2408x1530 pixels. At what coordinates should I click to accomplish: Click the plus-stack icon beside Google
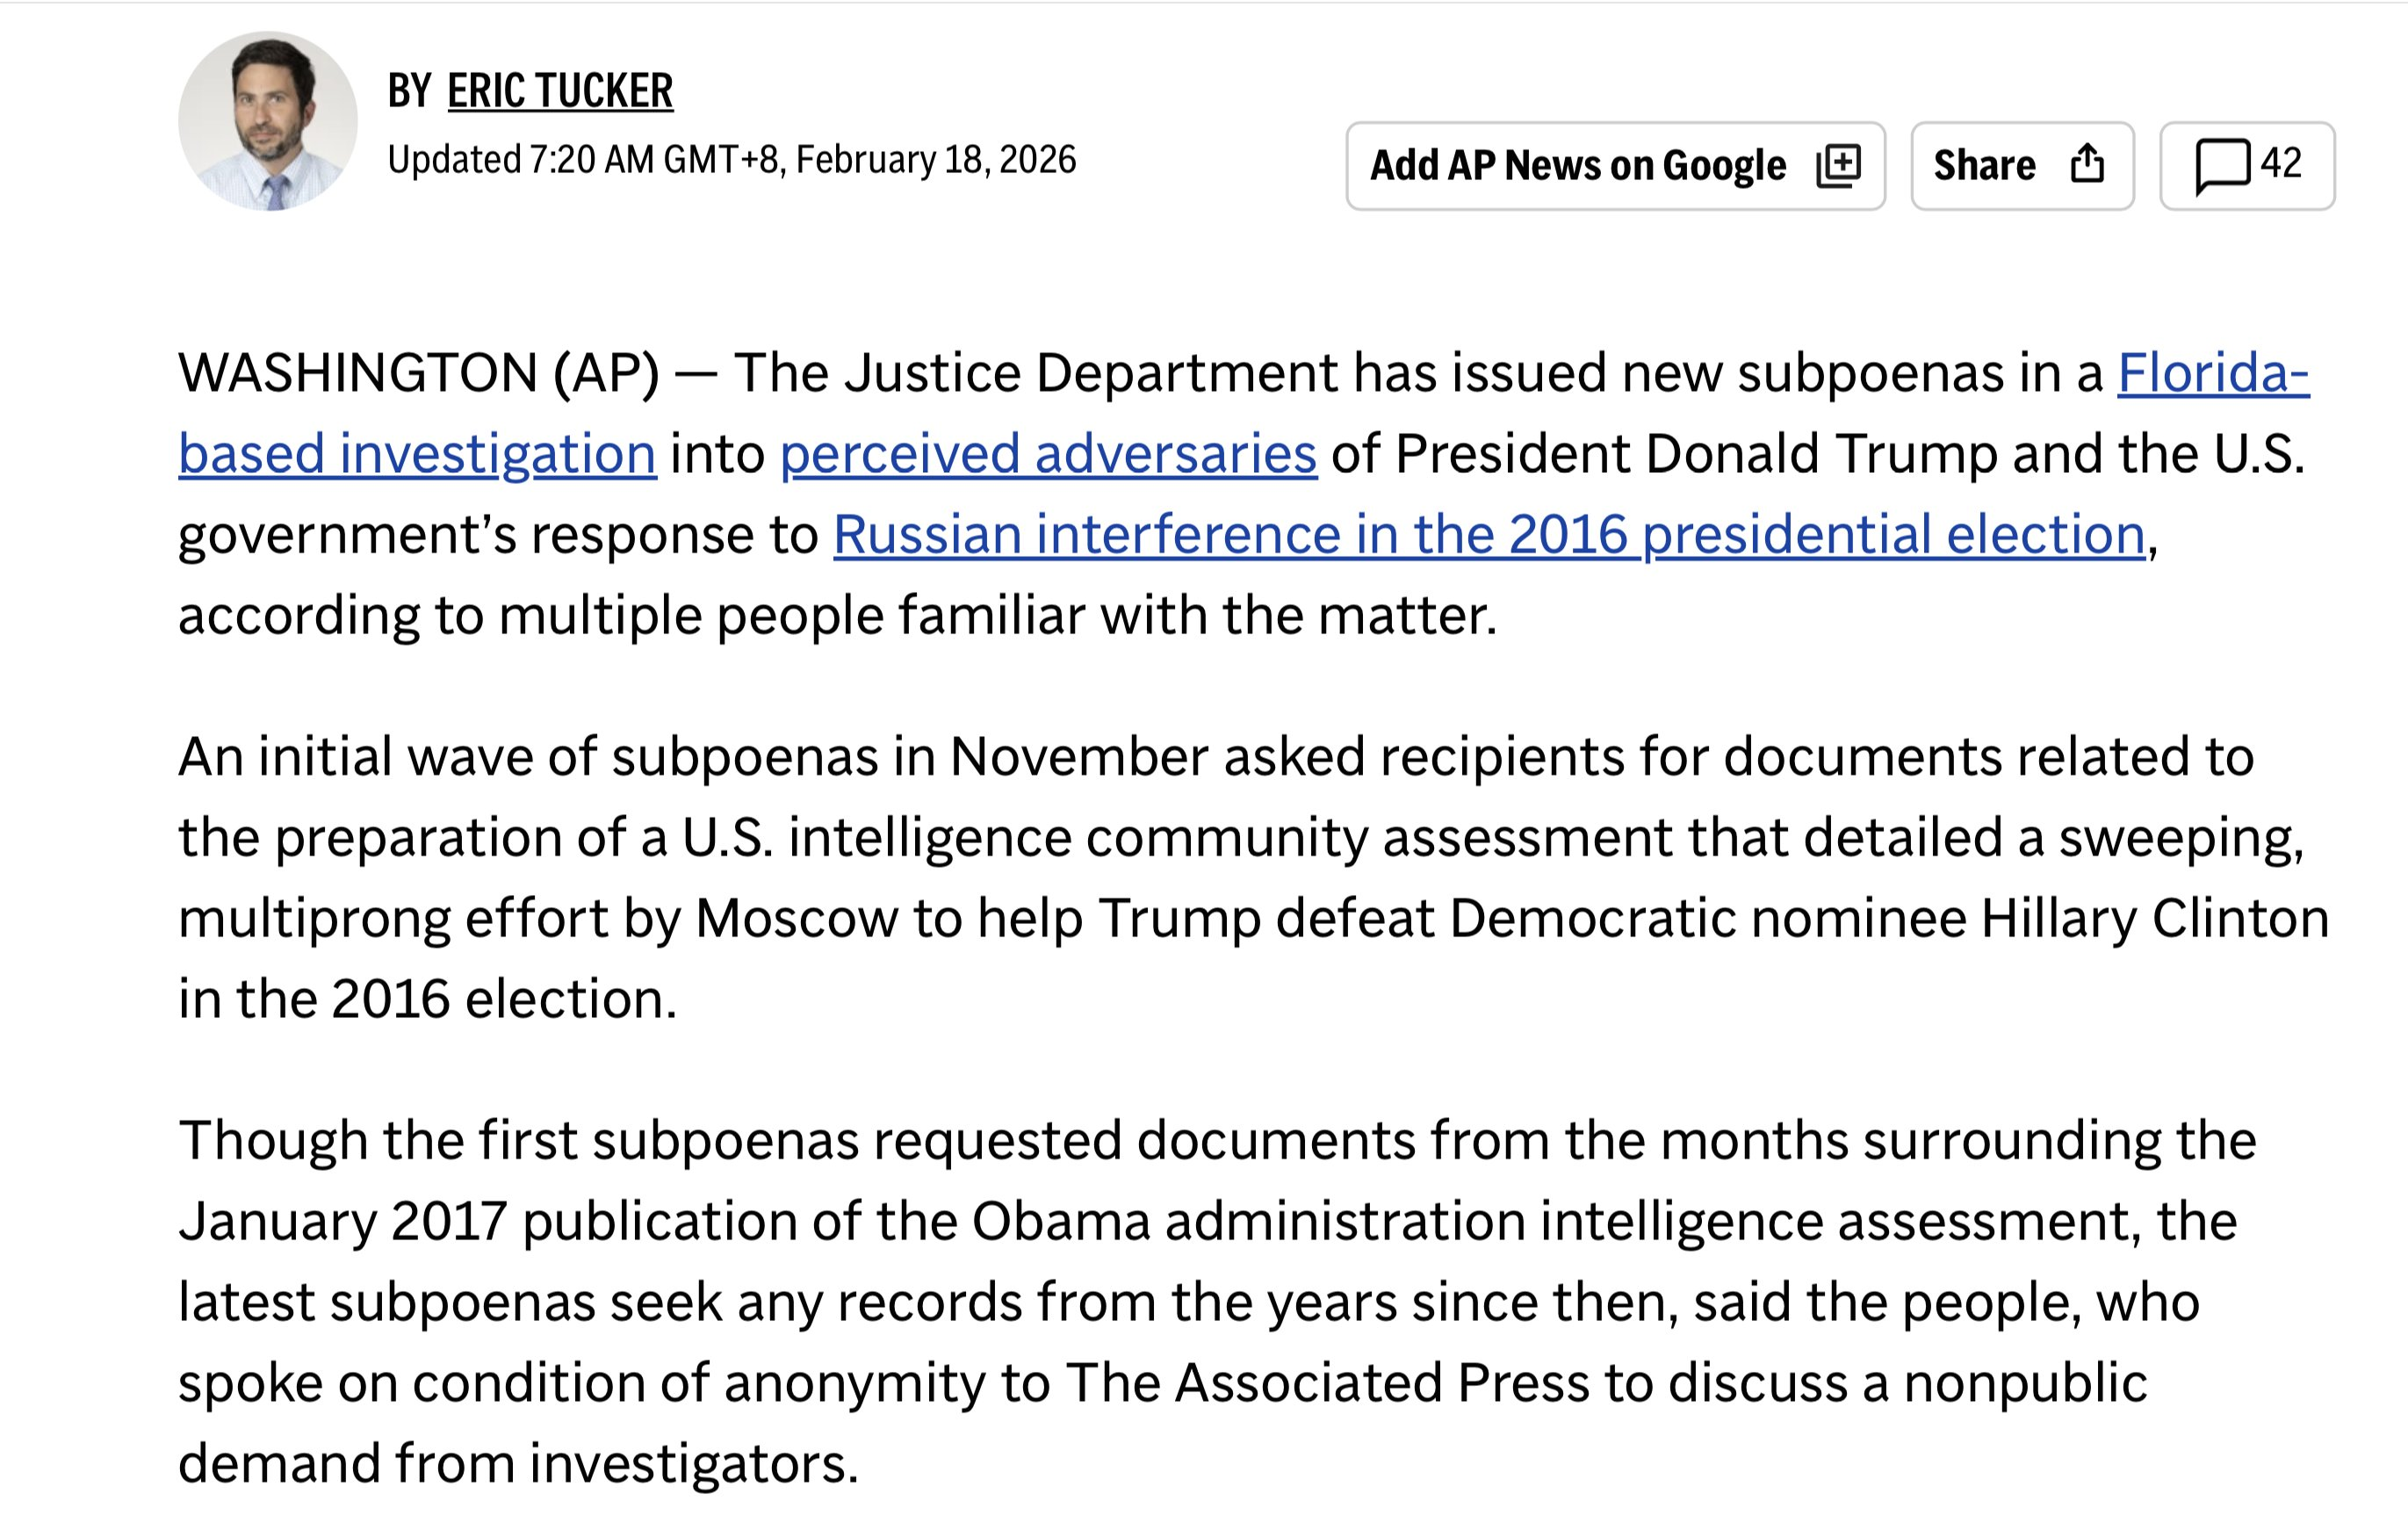click(1838, 165)
